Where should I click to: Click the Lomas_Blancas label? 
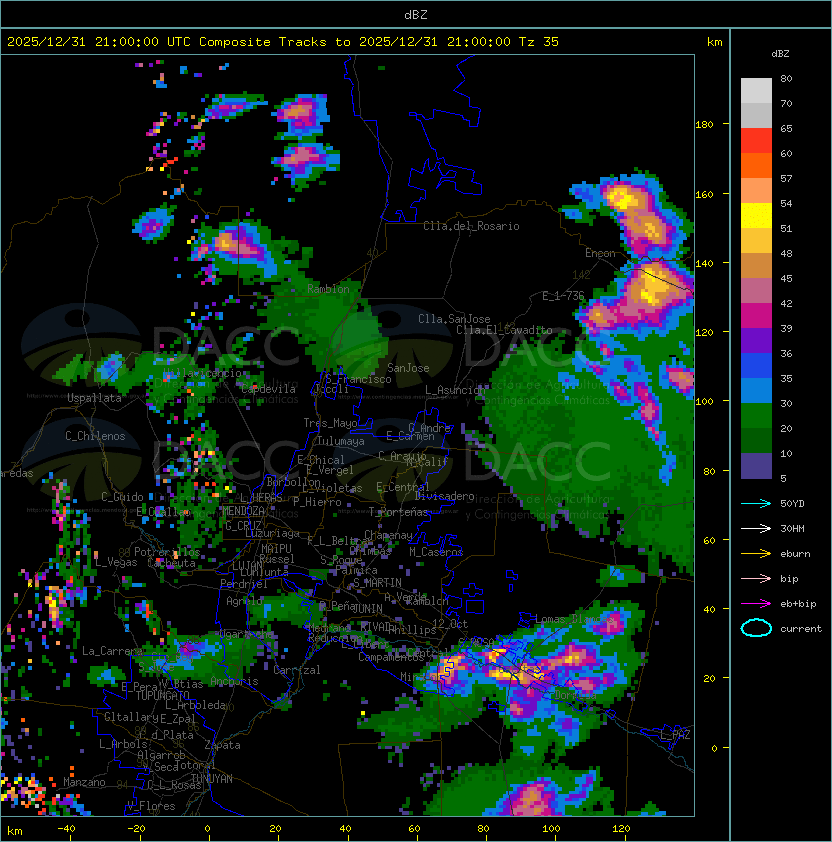coord(574,619)
